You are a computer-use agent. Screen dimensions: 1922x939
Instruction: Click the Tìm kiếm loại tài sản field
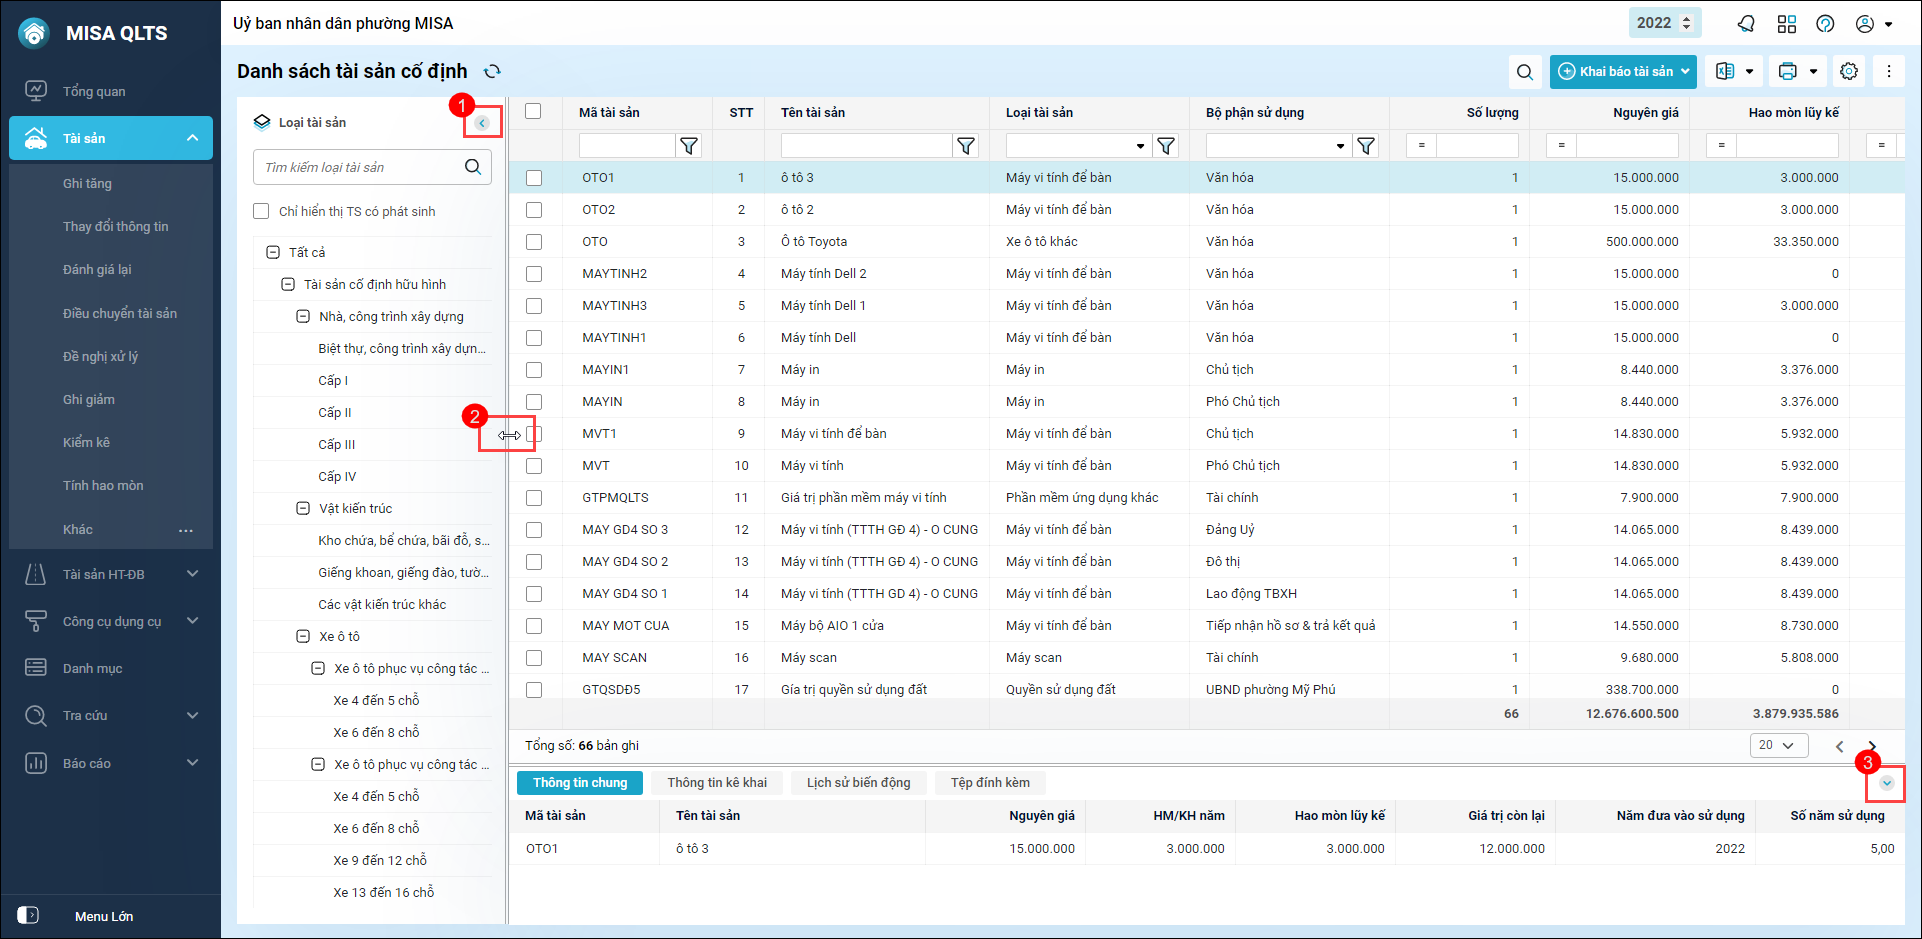click(x=360, y=167)
